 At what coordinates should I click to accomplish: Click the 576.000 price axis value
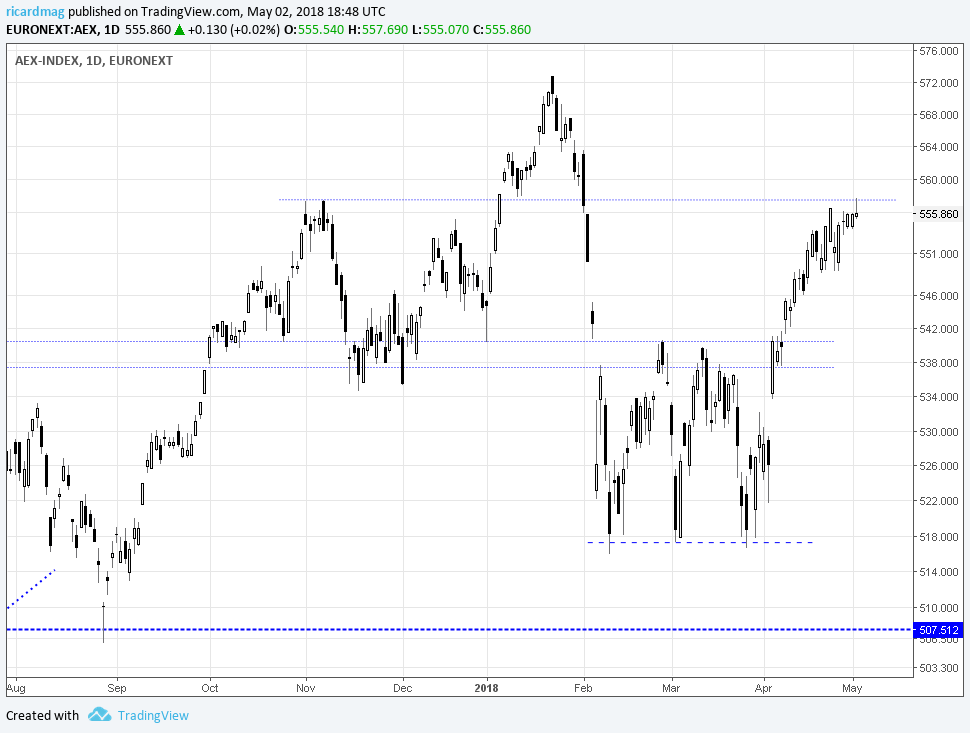[x=939, y=51]
